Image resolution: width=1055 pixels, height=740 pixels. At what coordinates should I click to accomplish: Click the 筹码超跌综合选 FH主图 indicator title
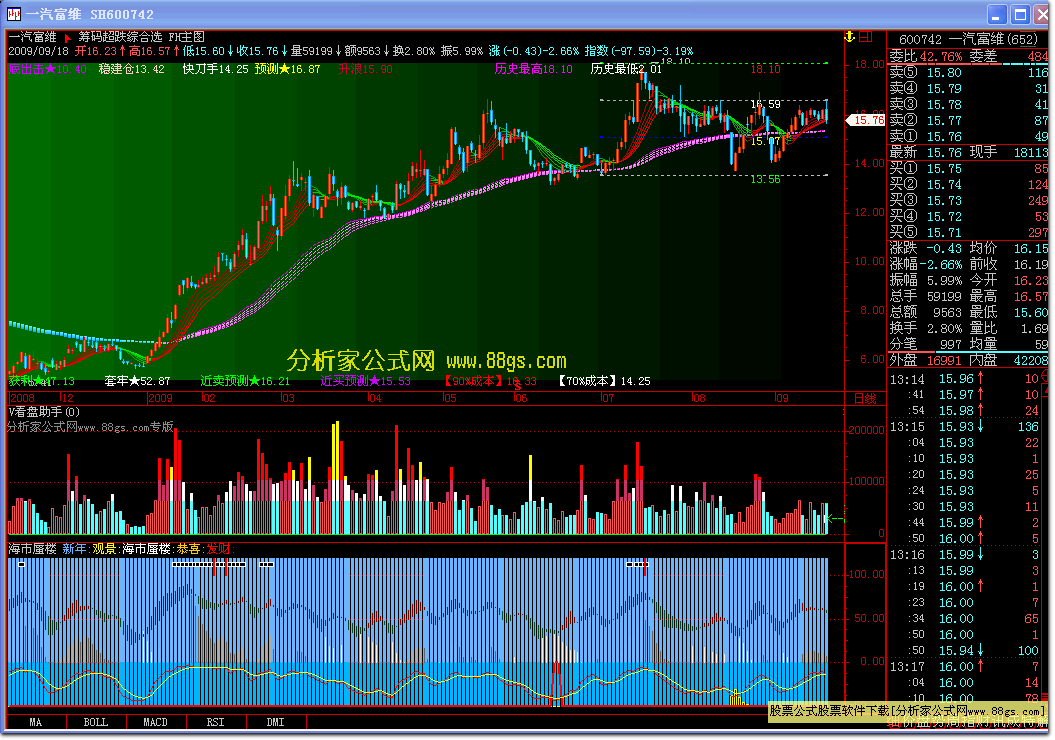pyautogui.click(x=141, y=37)
